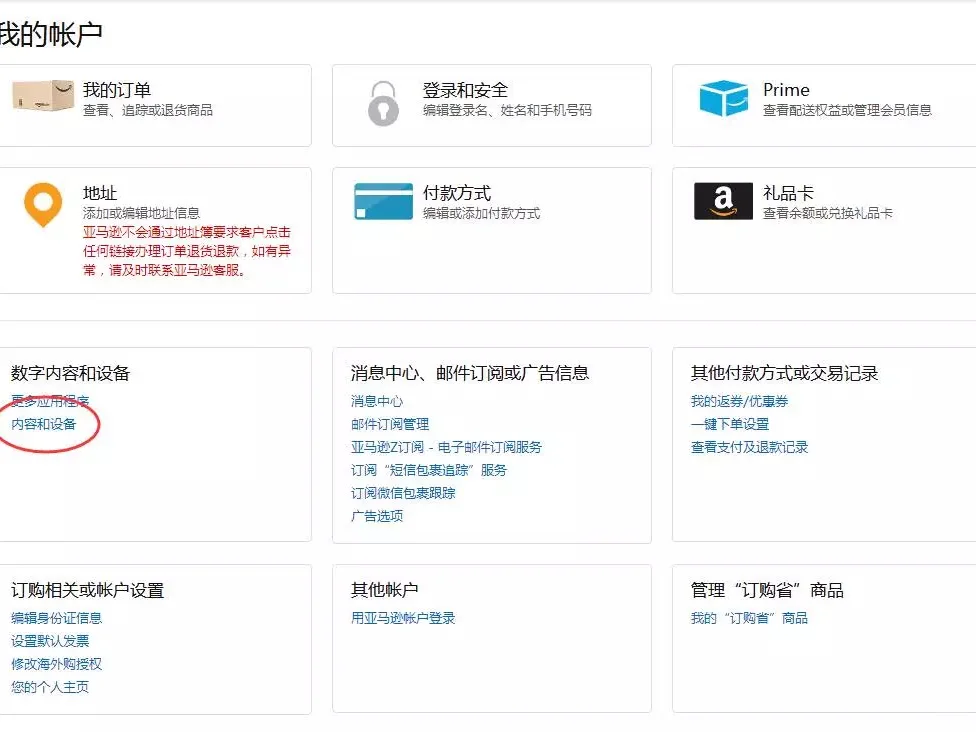Click the 编辑登录名、姓名和手机号码 description text
Screen dimensions: 976x732
[507, 110]
